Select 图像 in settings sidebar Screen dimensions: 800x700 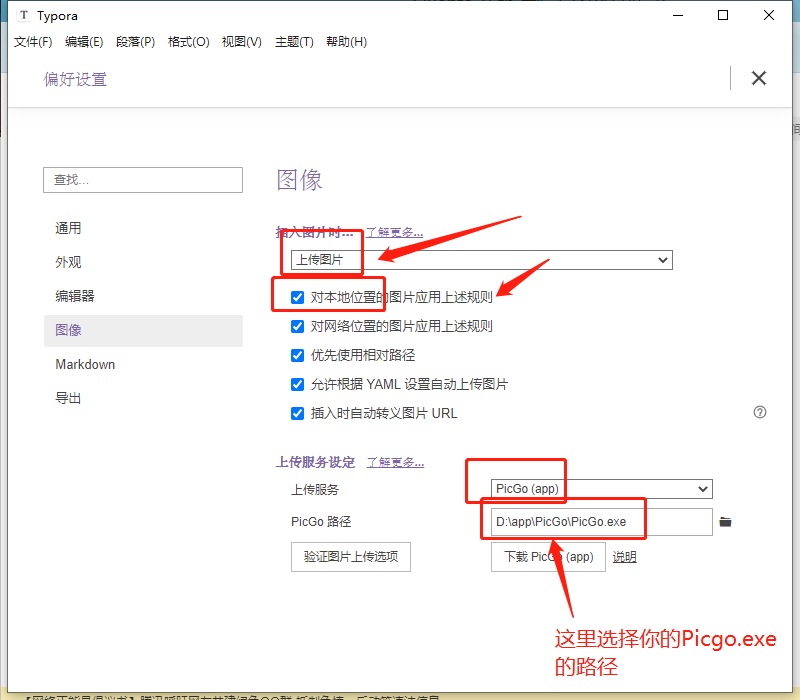click(x=143, y=330)
